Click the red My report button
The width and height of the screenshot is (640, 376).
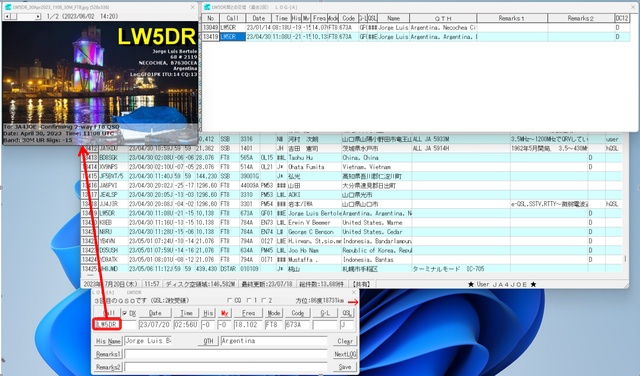(x=224, y=313)
